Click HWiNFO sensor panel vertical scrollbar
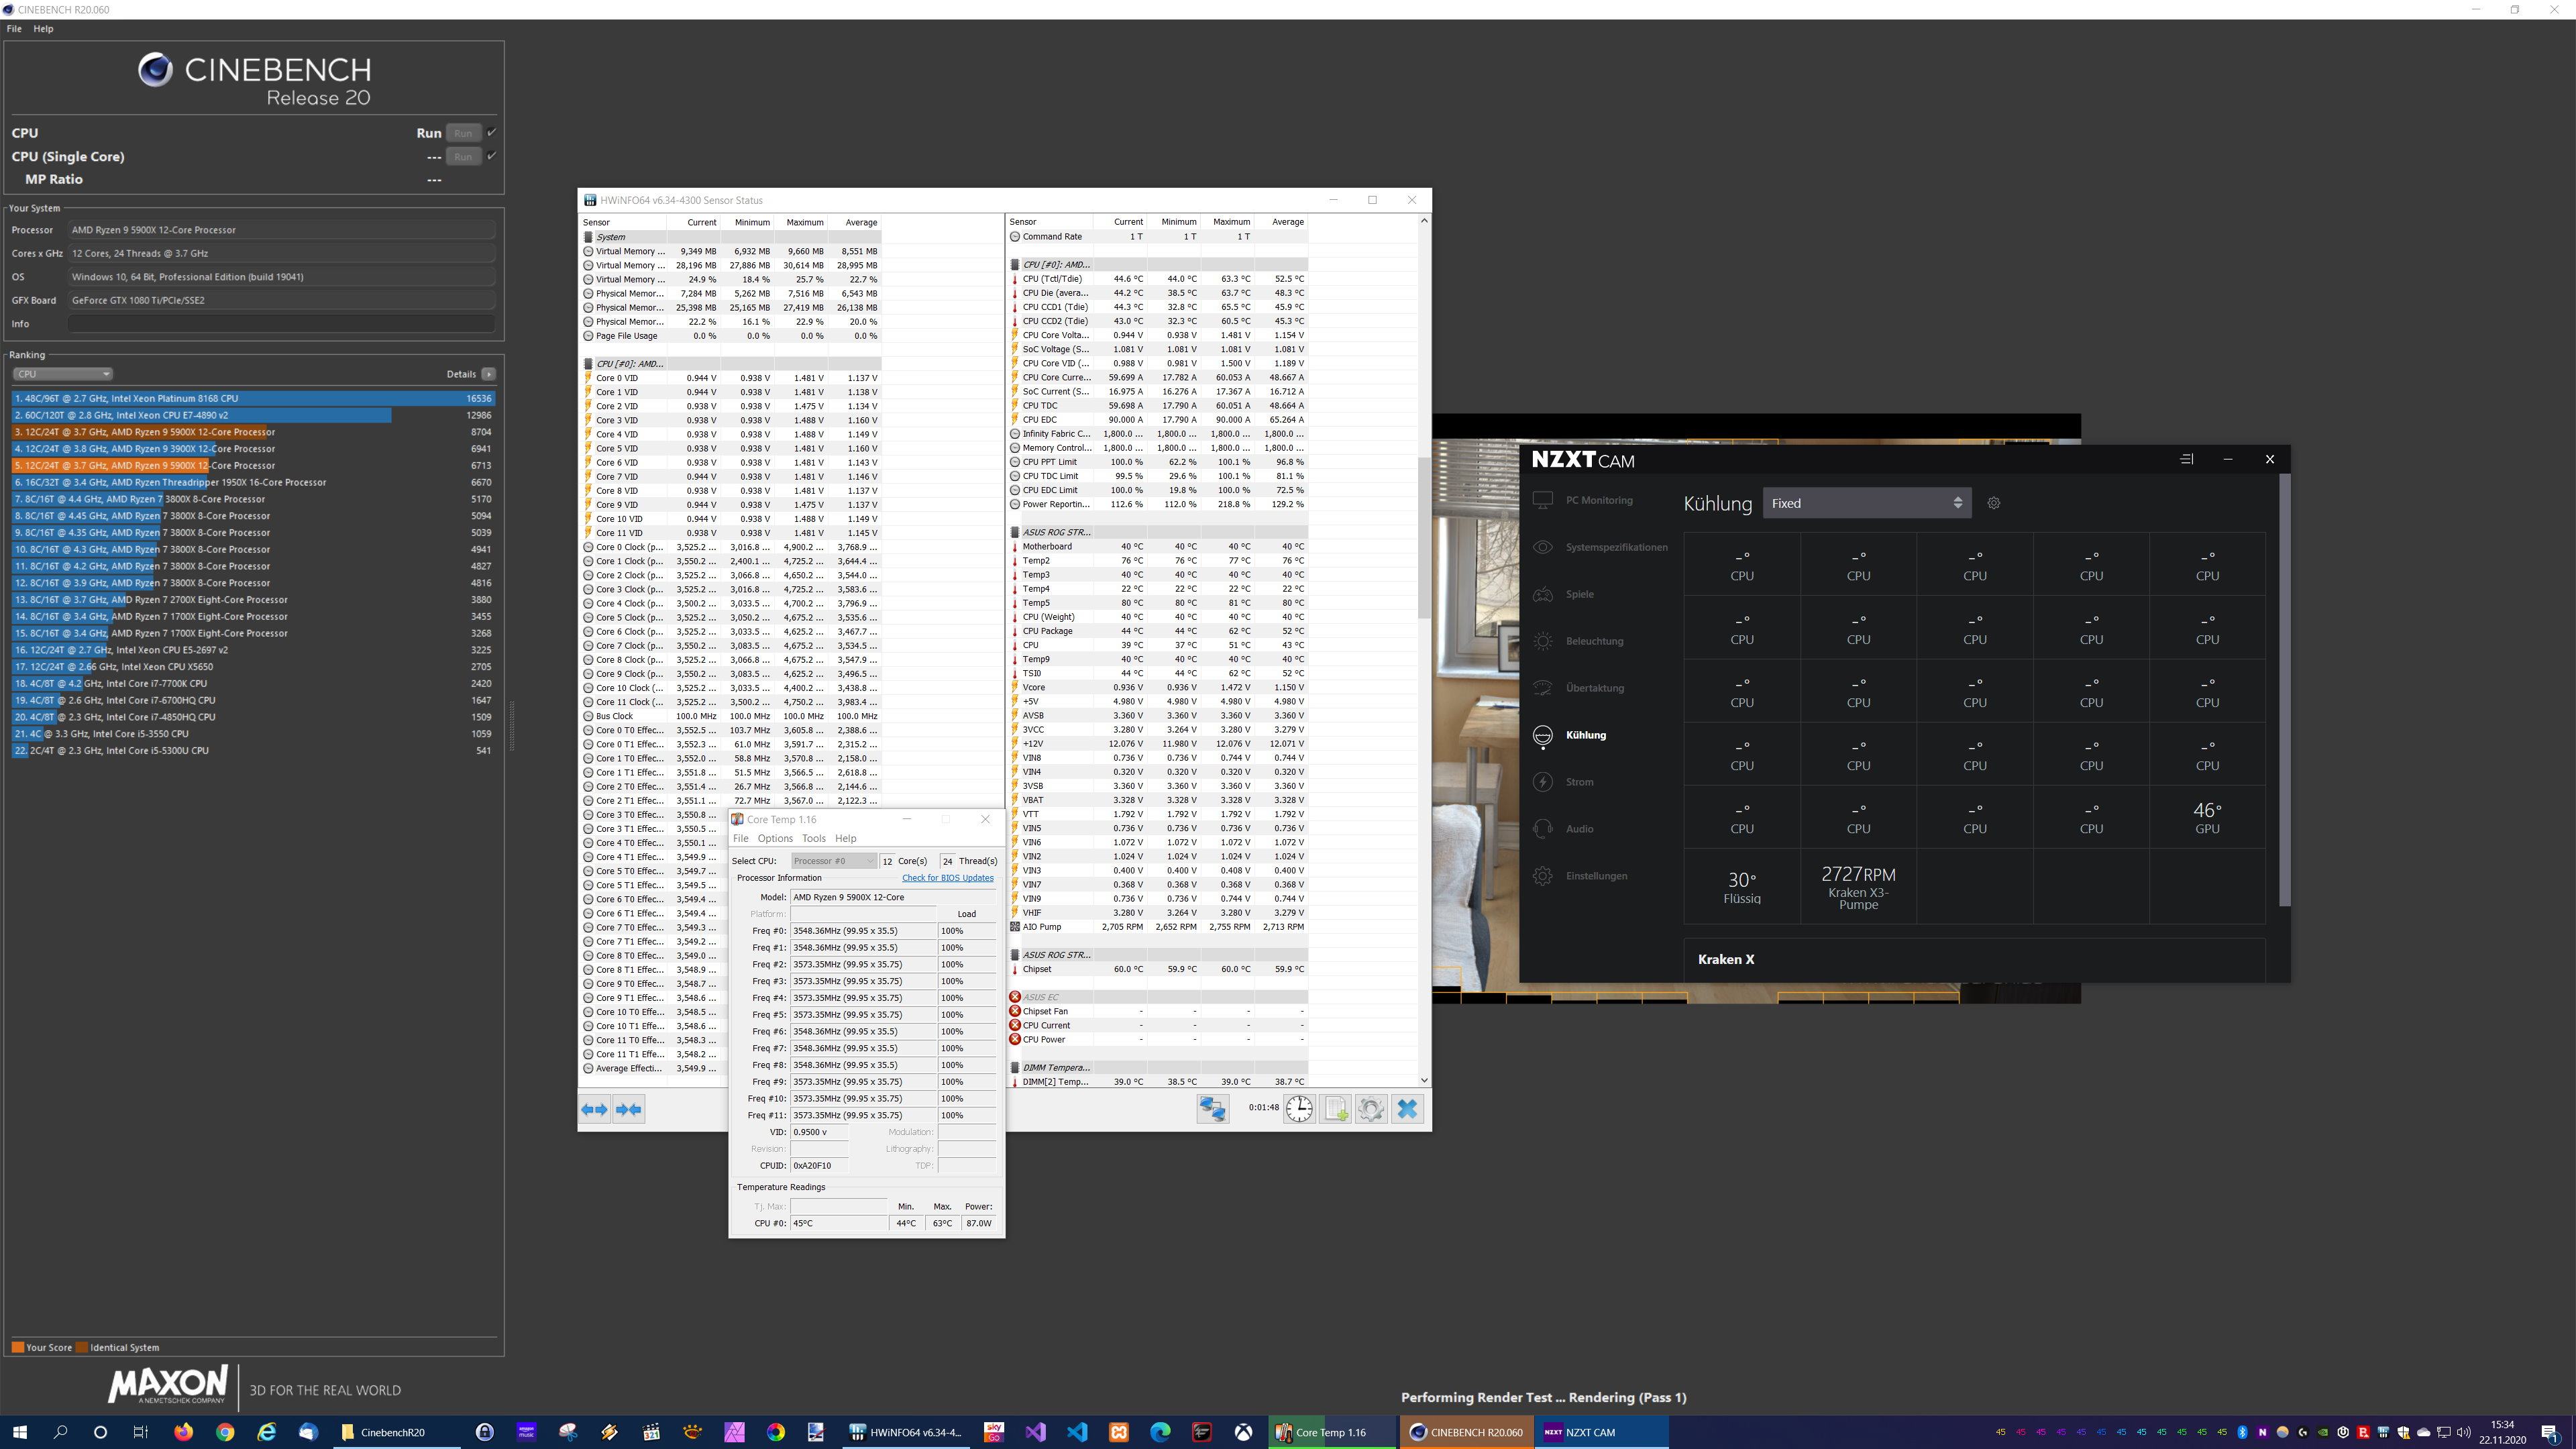 coord(1424,538)
